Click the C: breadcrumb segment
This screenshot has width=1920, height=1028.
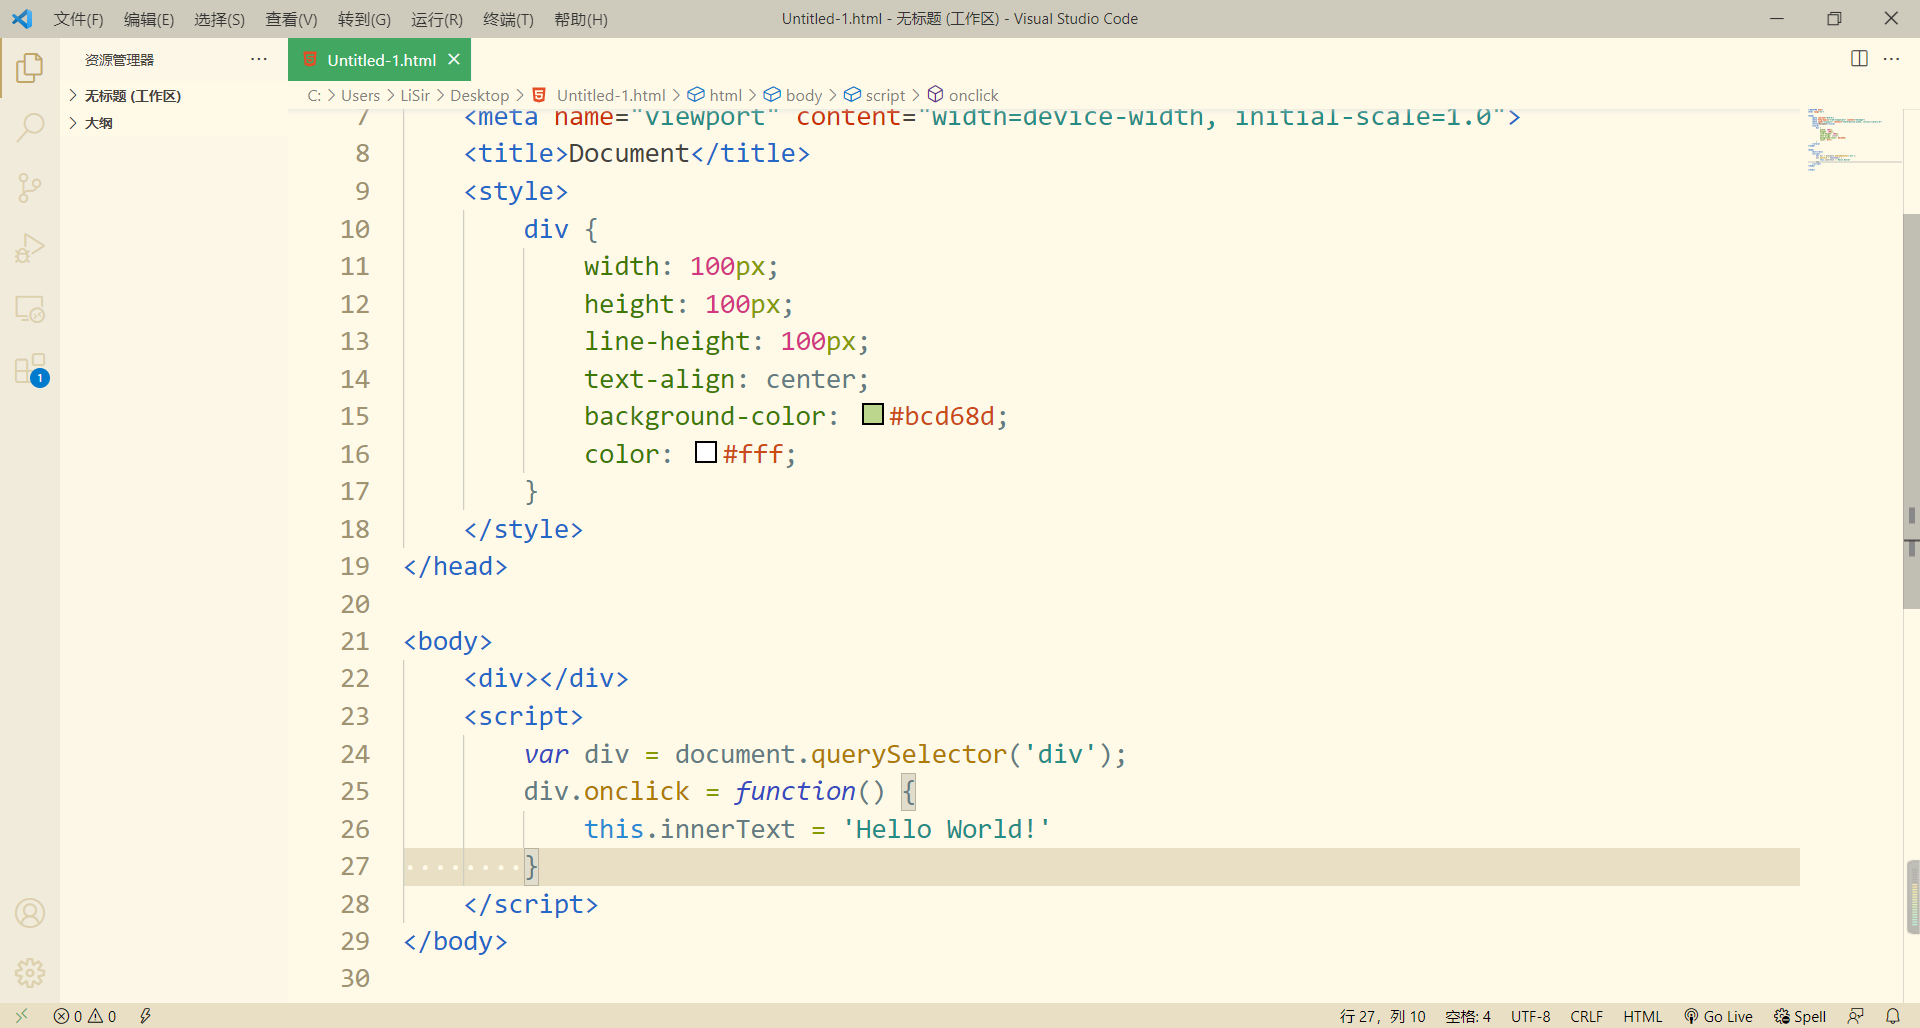click(314, 95)
